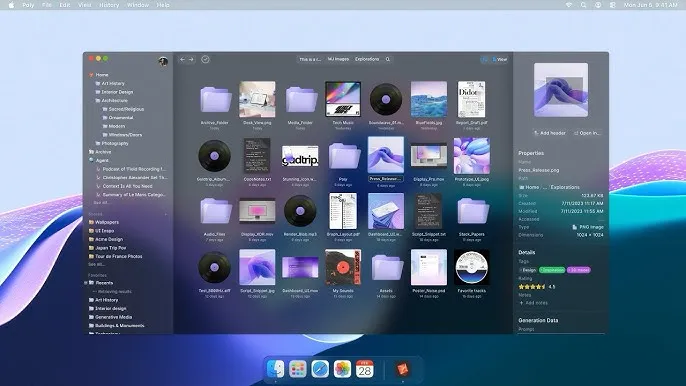
Task: Open the Context Is All You Need item
Action: click(124, 186)
